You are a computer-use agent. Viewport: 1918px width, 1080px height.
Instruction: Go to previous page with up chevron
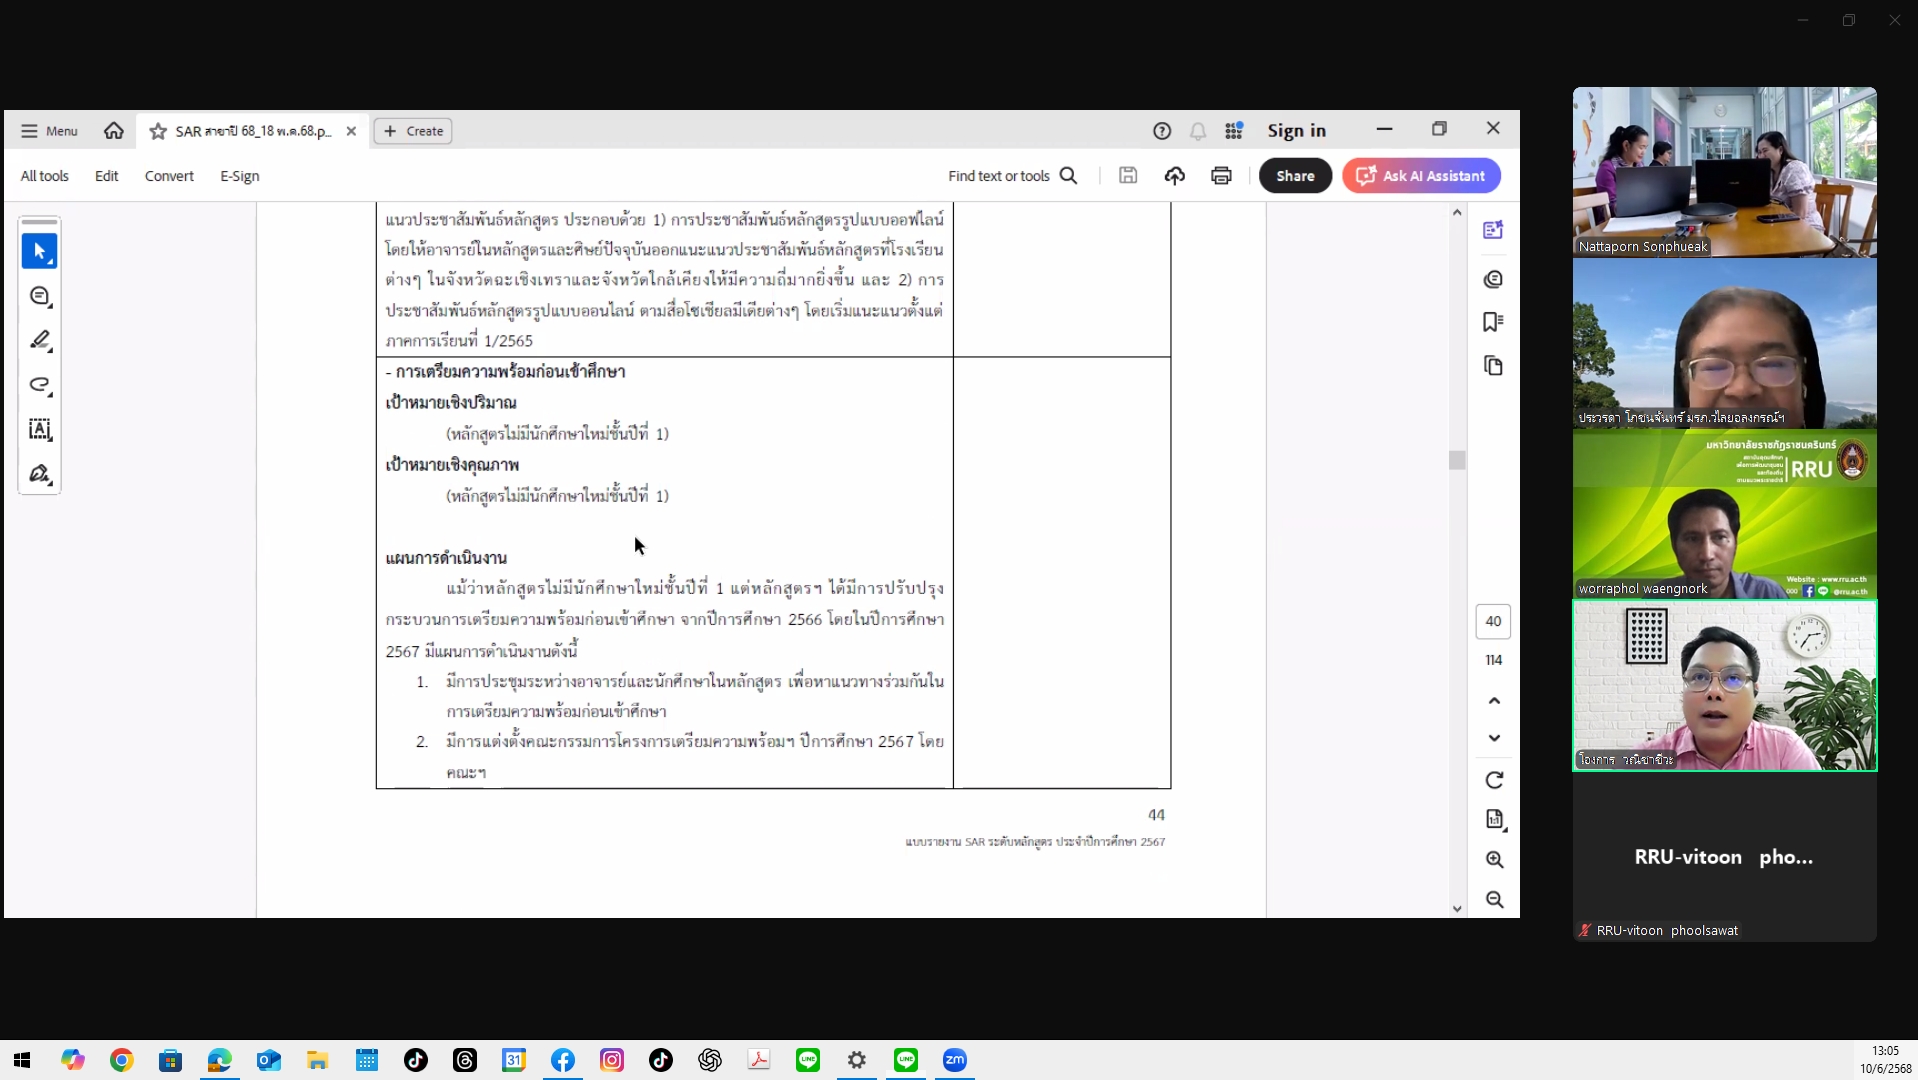tap(1494, 701)
